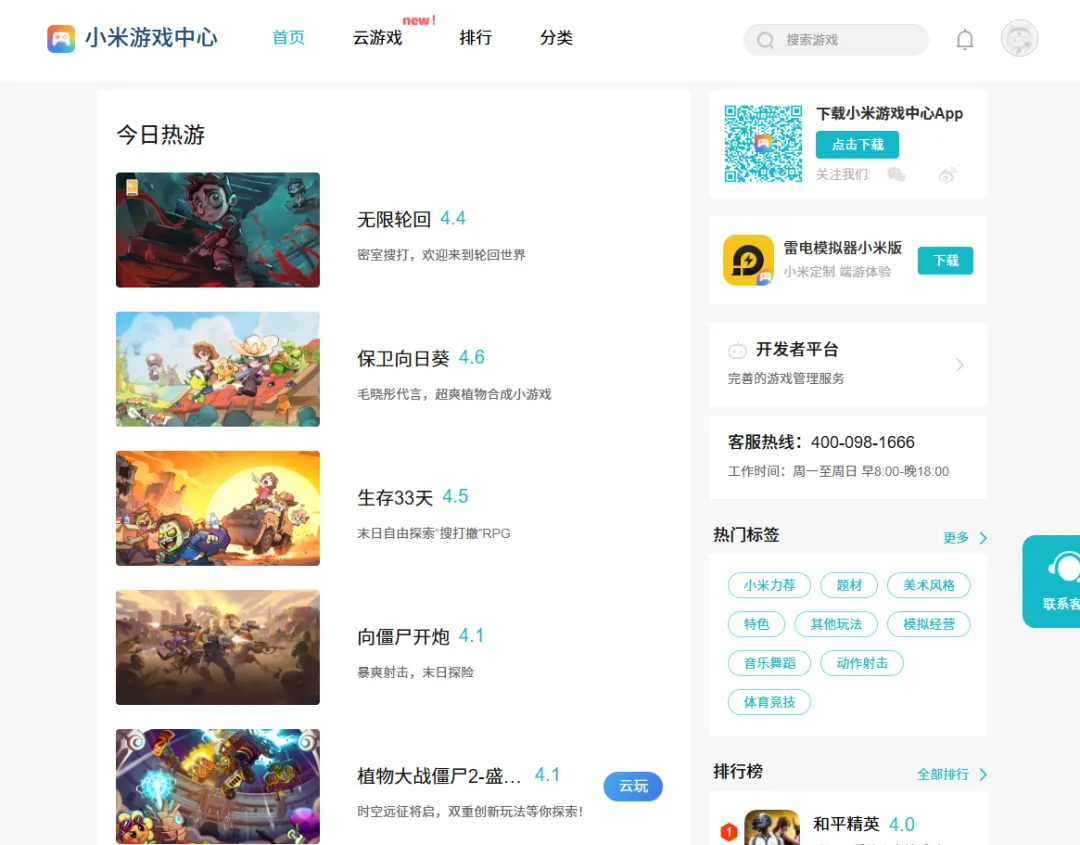Select the 美术风格 tag

tap(929, 585)
